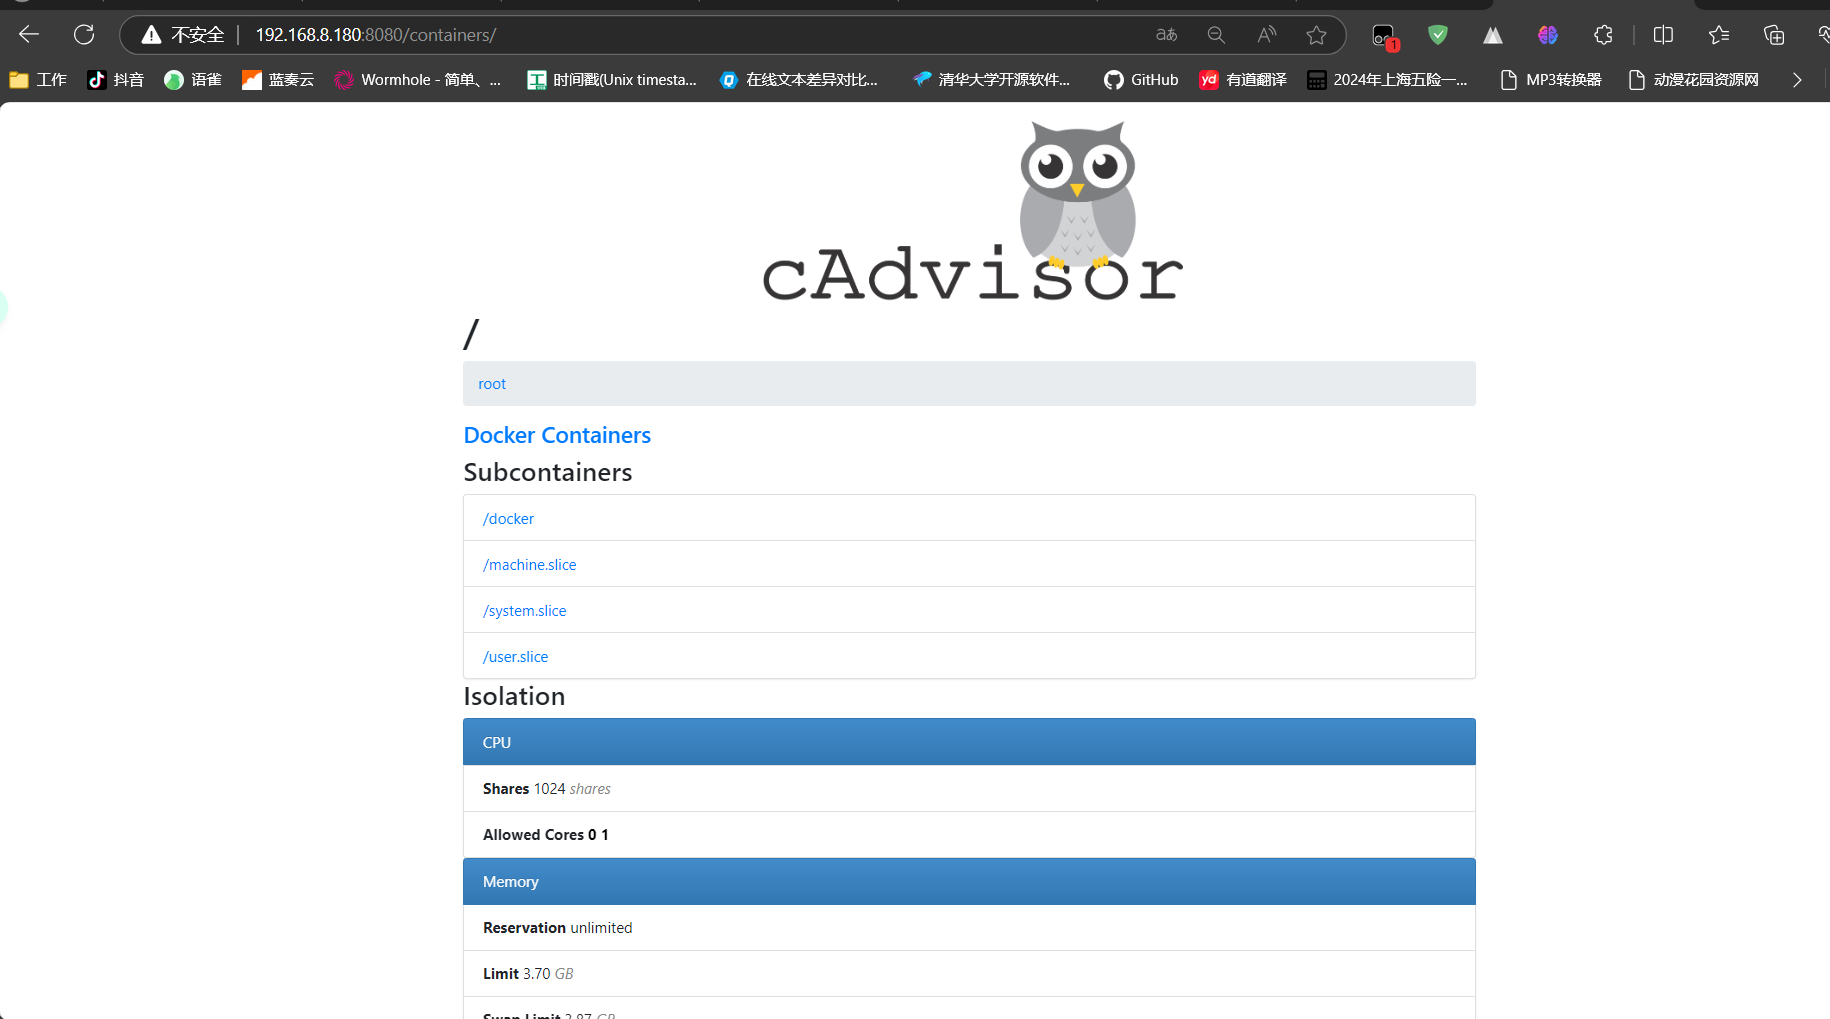Open the translate page icon
Screen dimensions: 1830x1019
(x=1166, y=35)
